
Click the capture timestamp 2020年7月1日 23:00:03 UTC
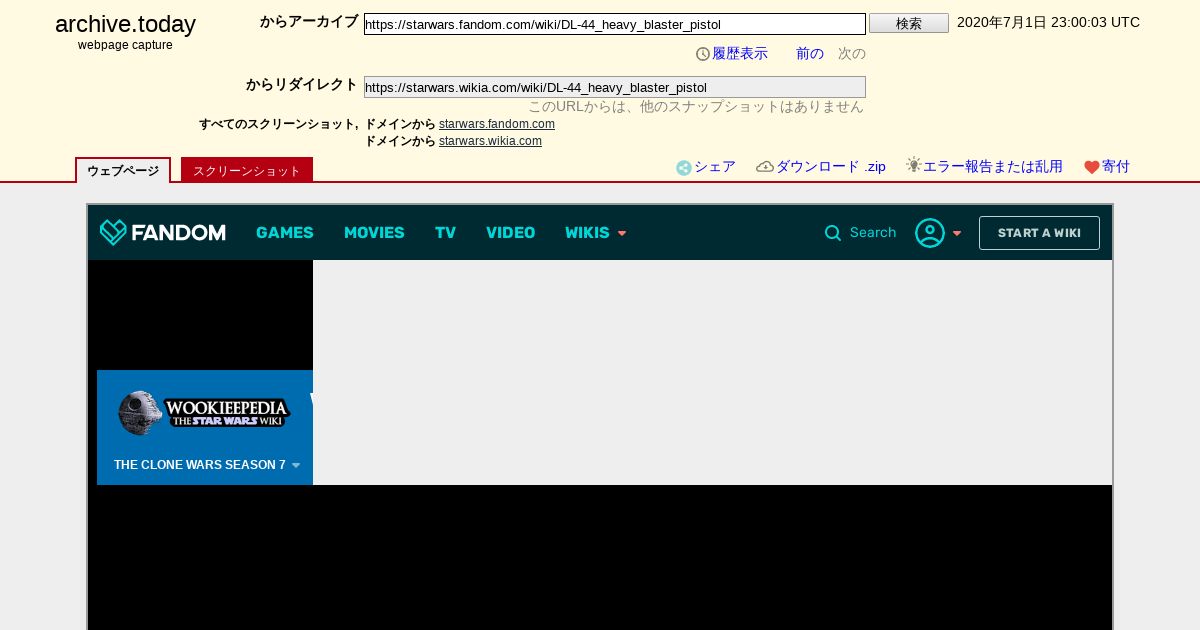pyautogui.click(x=1048, y=22)
